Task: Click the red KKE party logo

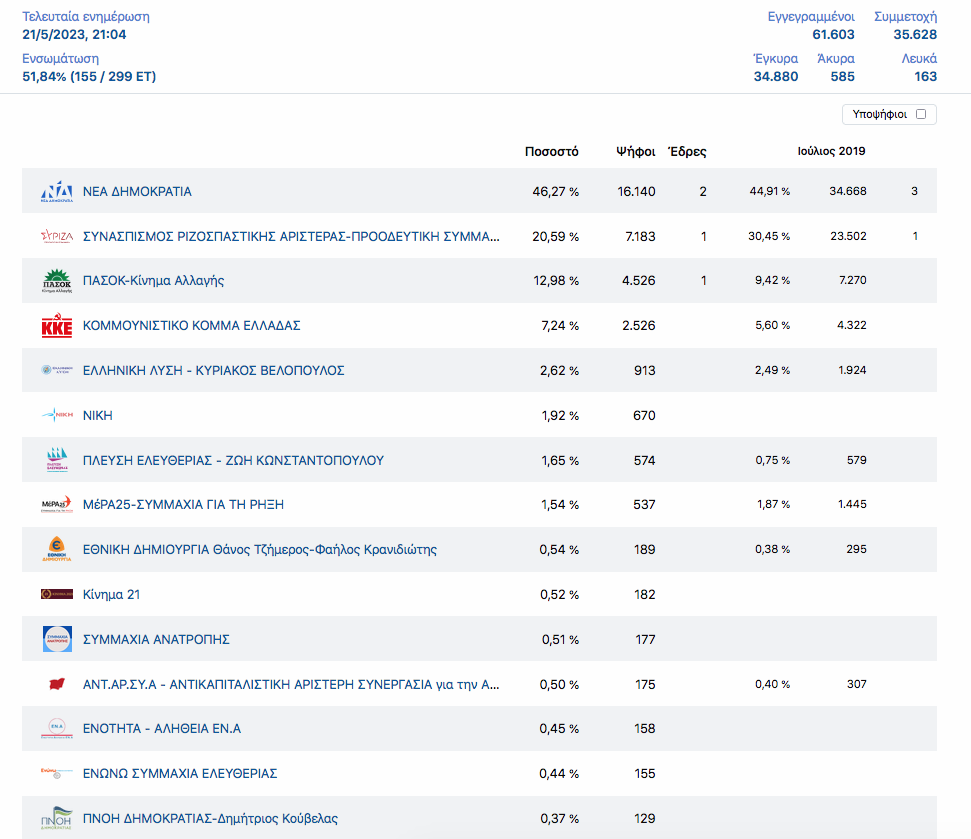Action: click(57, 327)
